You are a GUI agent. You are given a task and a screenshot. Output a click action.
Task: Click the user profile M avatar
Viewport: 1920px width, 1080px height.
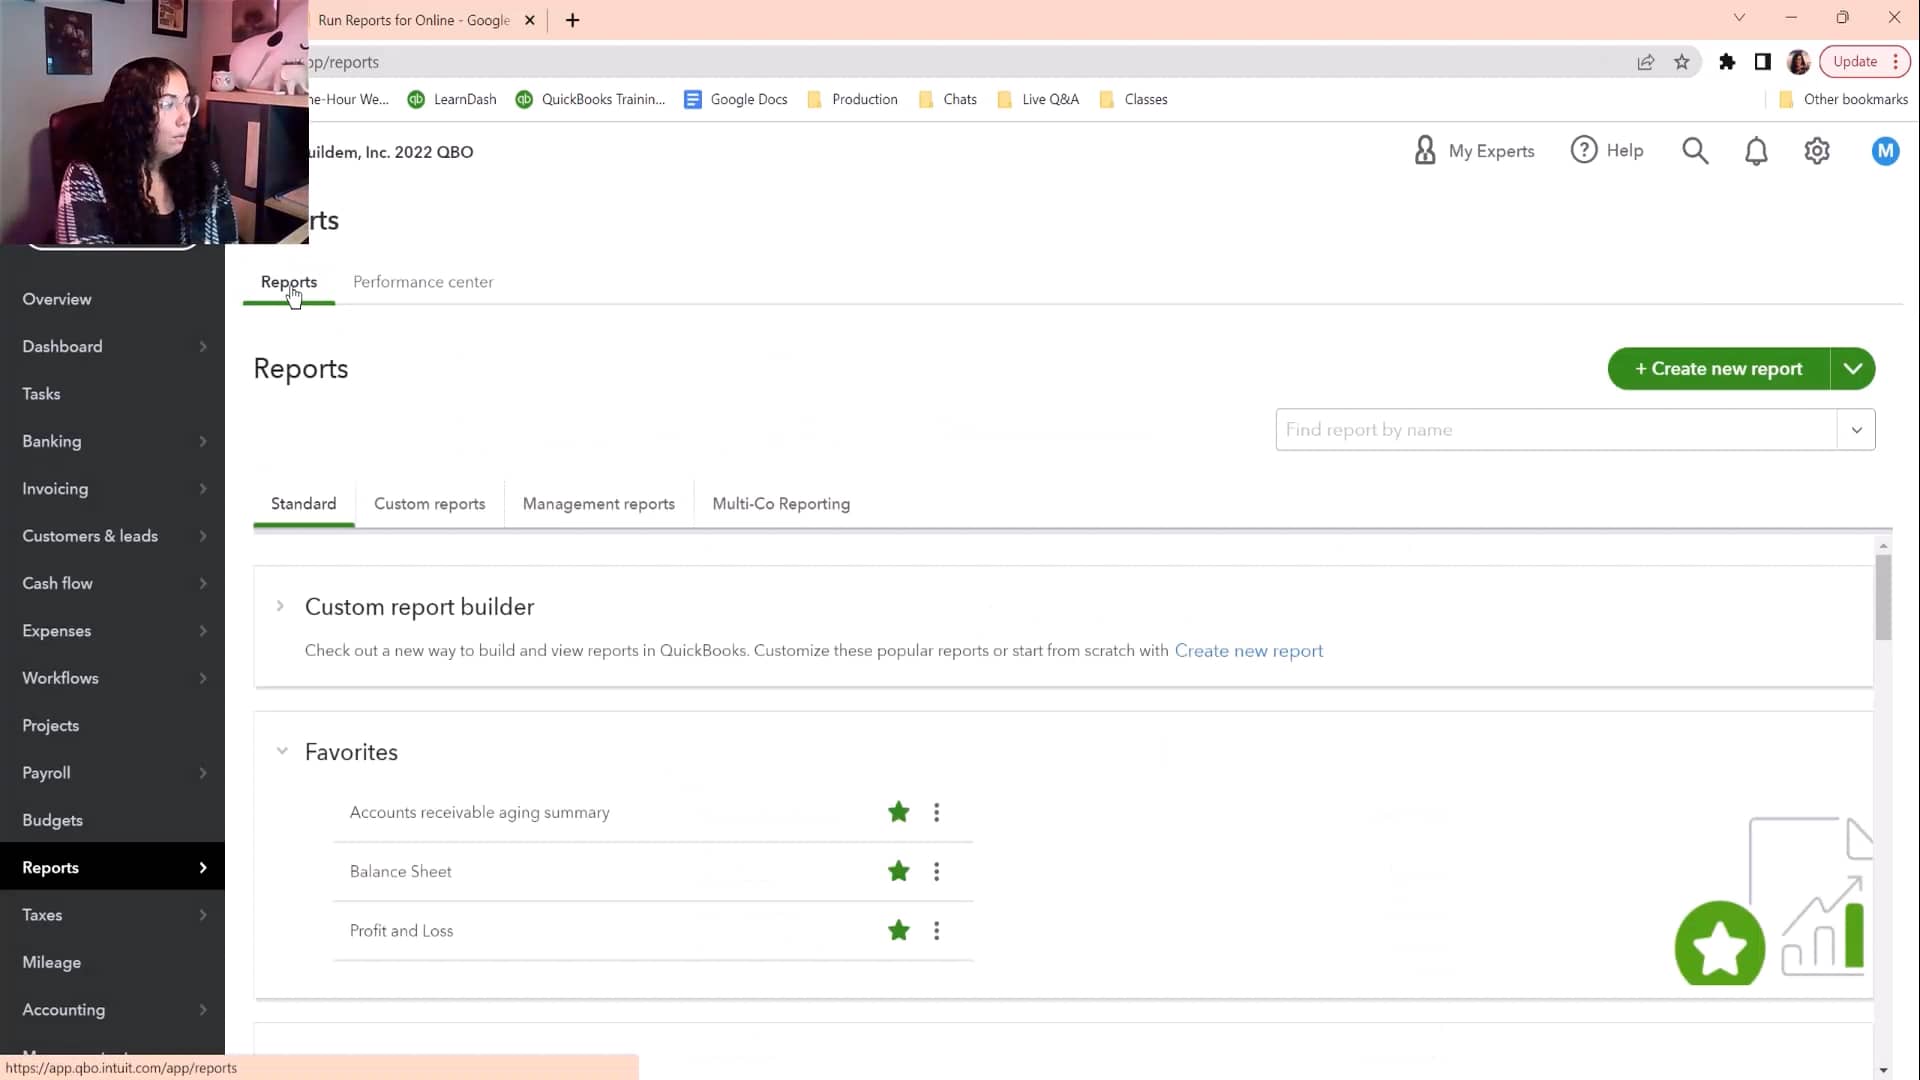coord(1885,151)
